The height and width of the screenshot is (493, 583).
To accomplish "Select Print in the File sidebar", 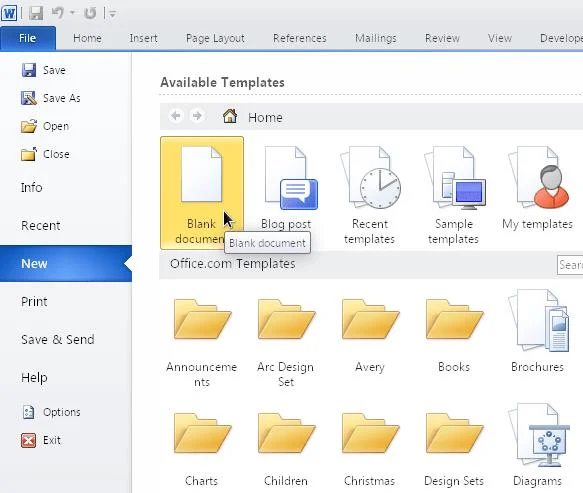I will pyautogui.click(x=34, y=302).
